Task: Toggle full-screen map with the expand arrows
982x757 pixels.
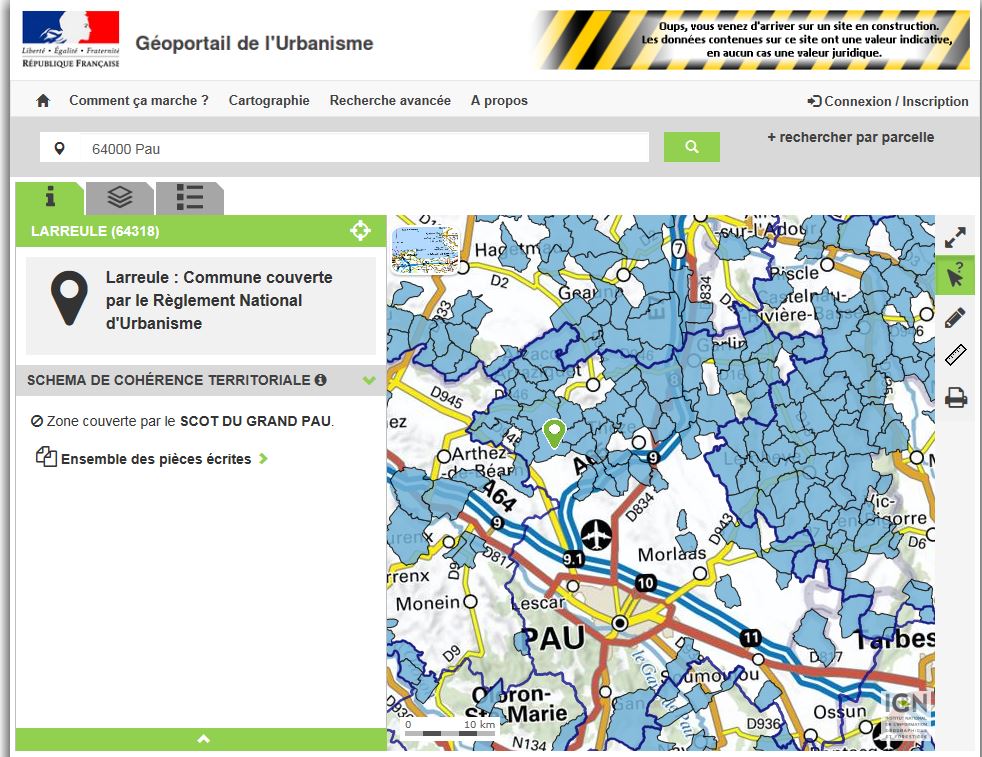Action: tap(955, 237)
